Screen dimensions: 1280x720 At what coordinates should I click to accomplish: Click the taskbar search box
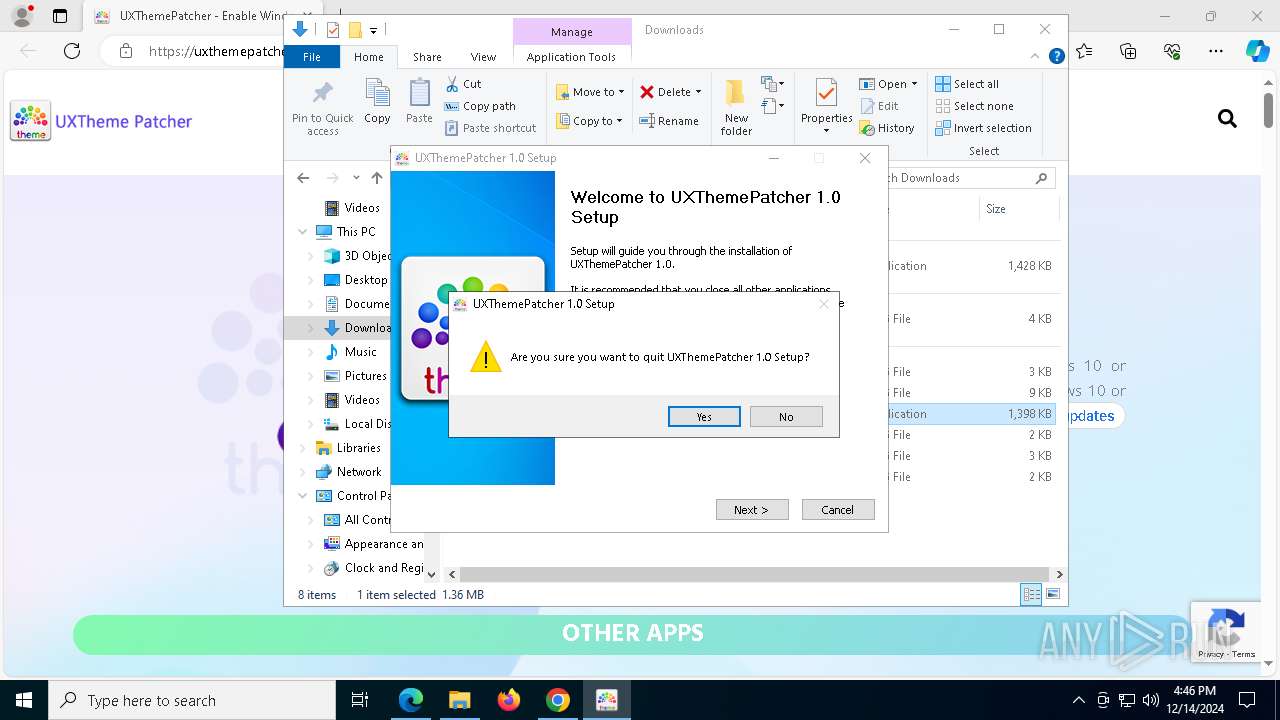tap(192, 700)
